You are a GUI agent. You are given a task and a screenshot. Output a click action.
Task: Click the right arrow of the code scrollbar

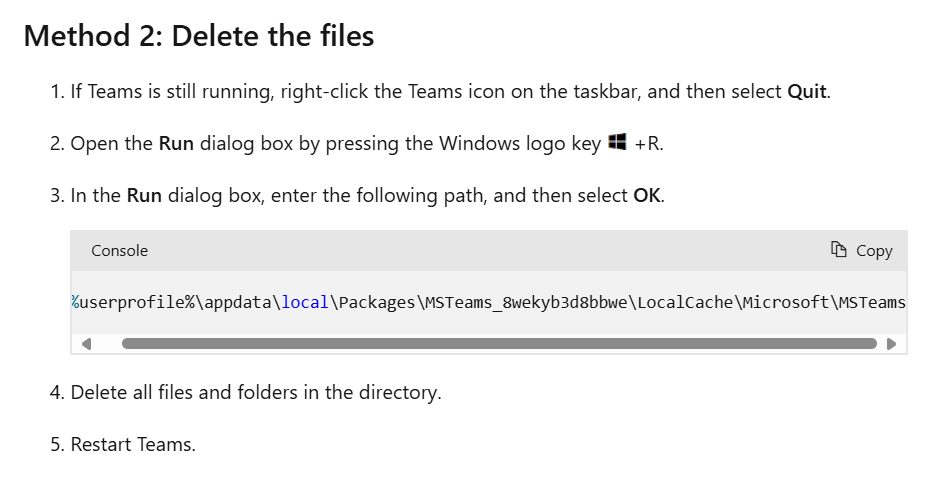click(892, 344)
